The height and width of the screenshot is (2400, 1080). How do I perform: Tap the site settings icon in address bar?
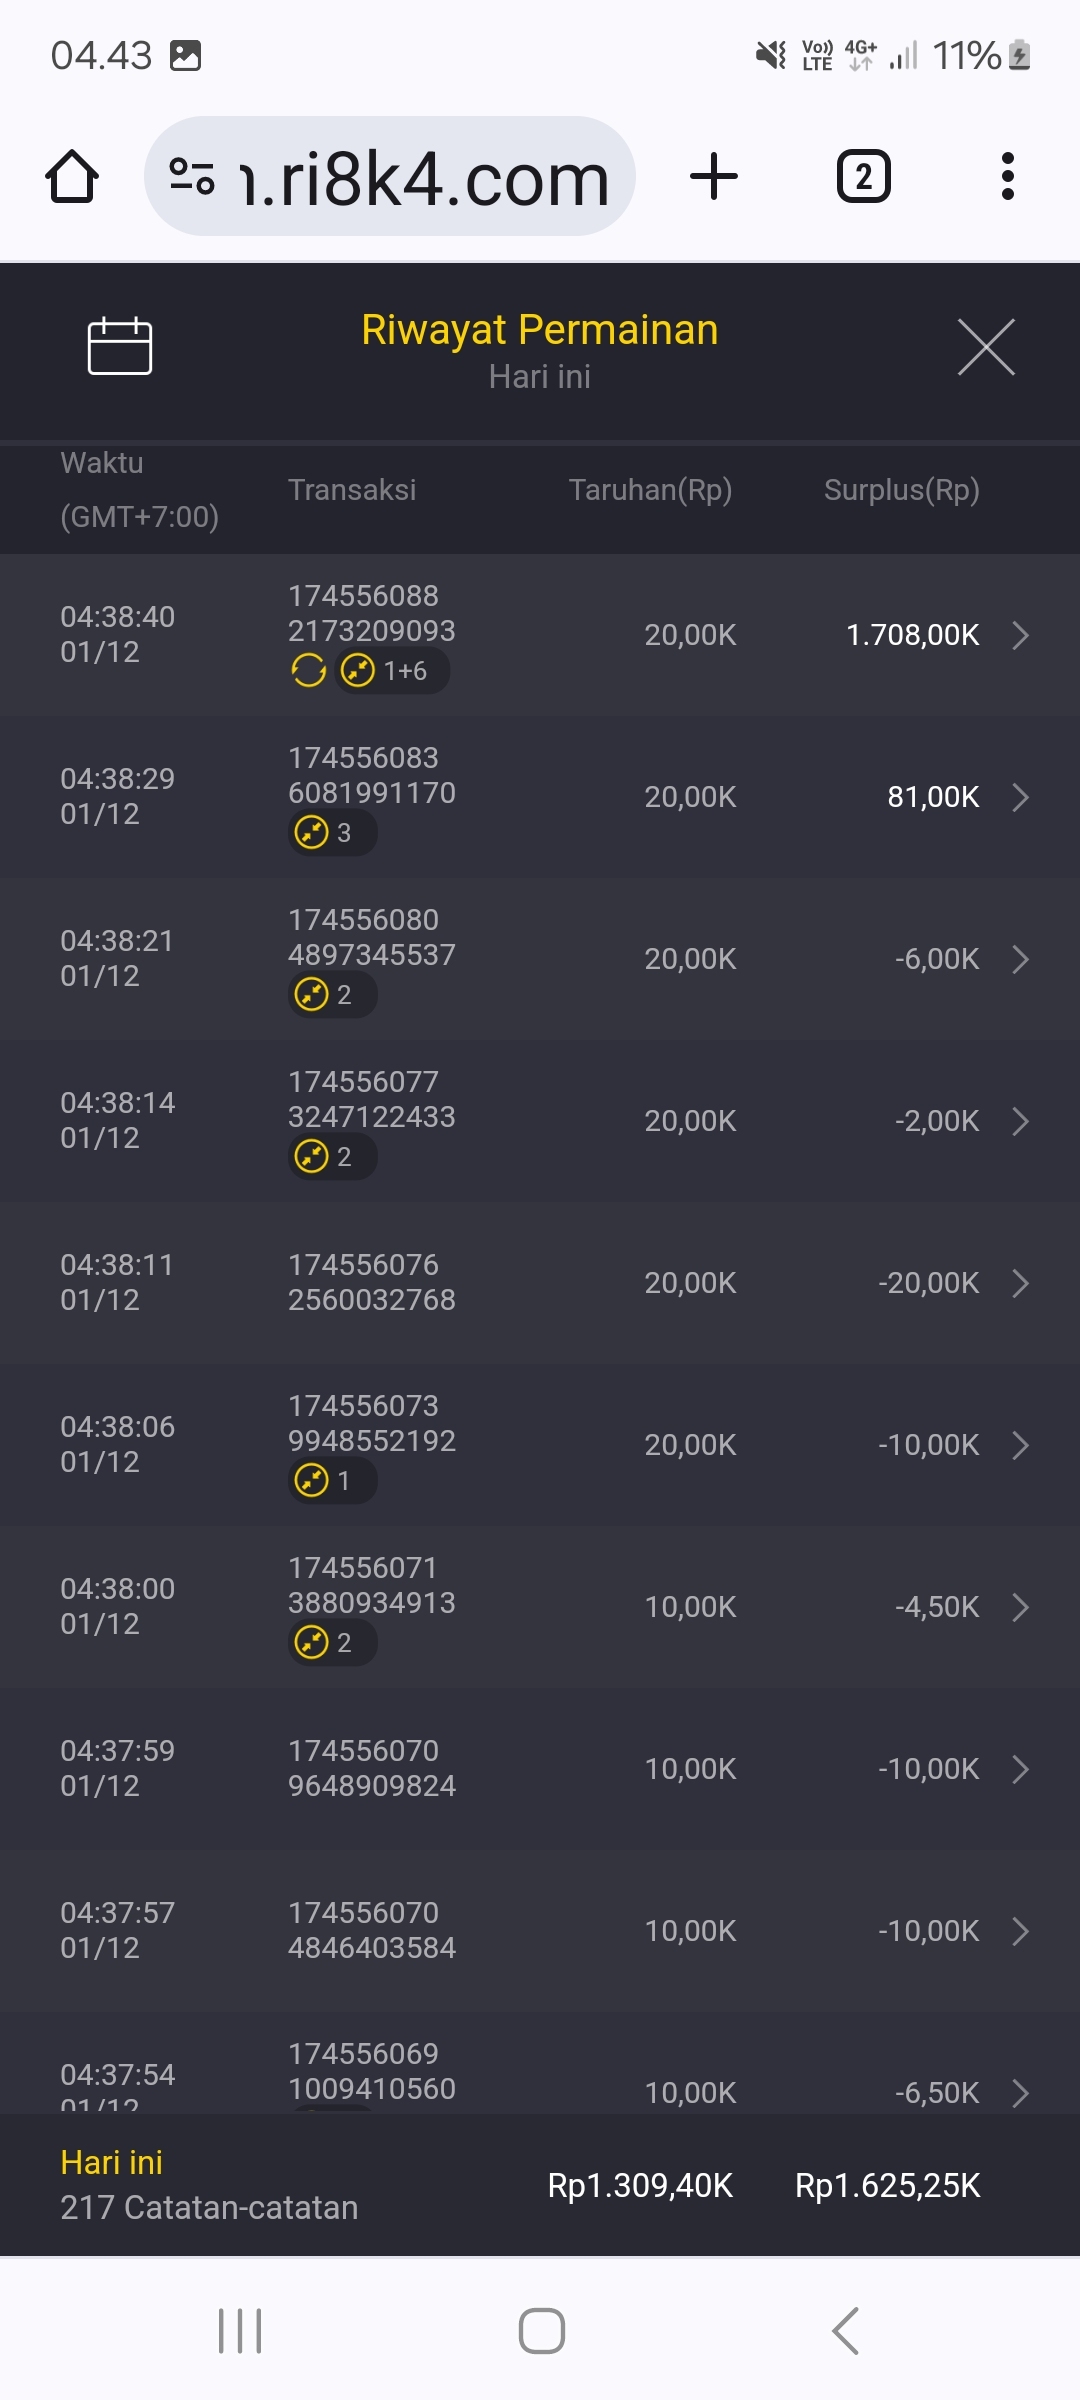click(192, 177)
